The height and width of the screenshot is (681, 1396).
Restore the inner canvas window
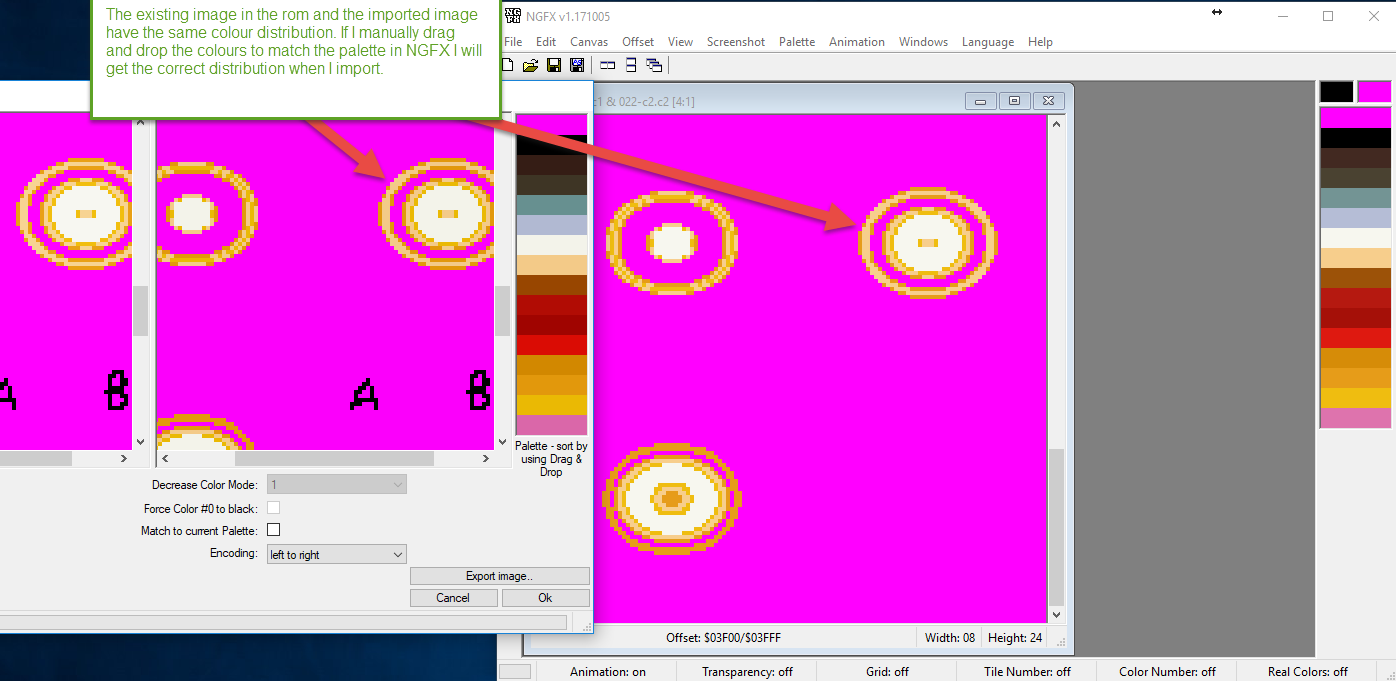(1014, 101)
